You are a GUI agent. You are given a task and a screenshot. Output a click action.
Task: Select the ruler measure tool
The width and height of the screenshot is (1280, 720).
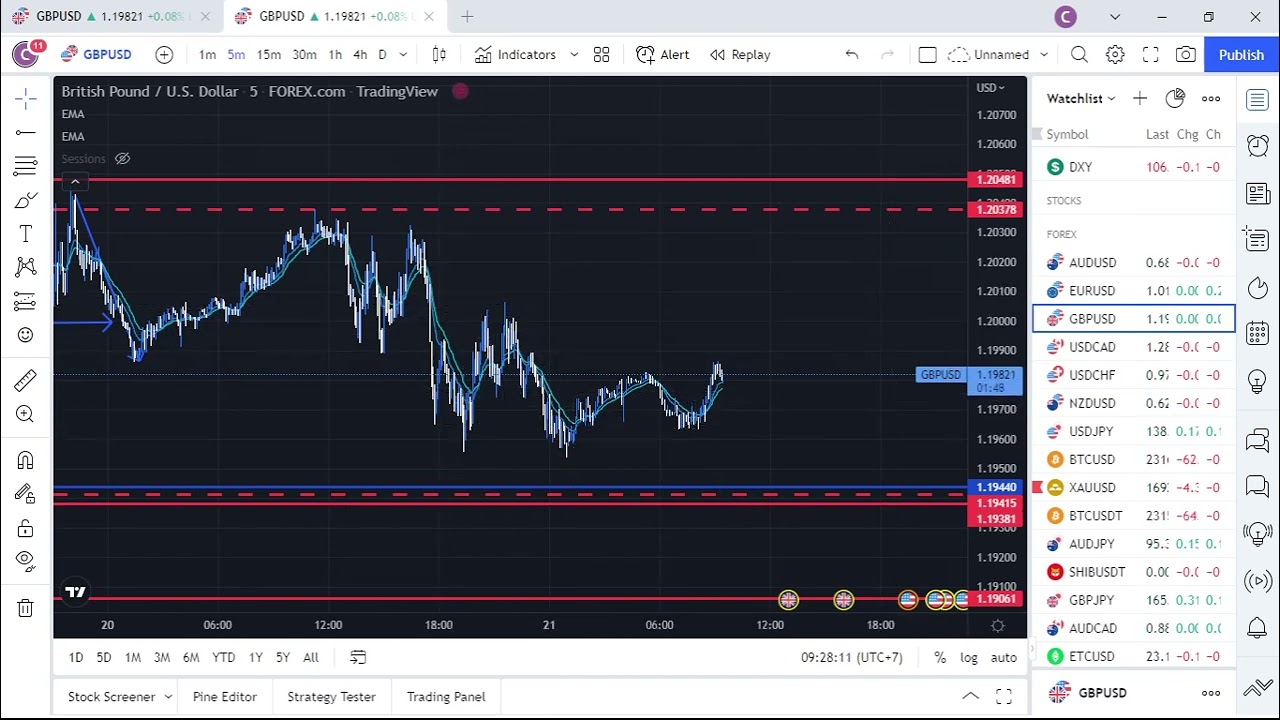26,380
